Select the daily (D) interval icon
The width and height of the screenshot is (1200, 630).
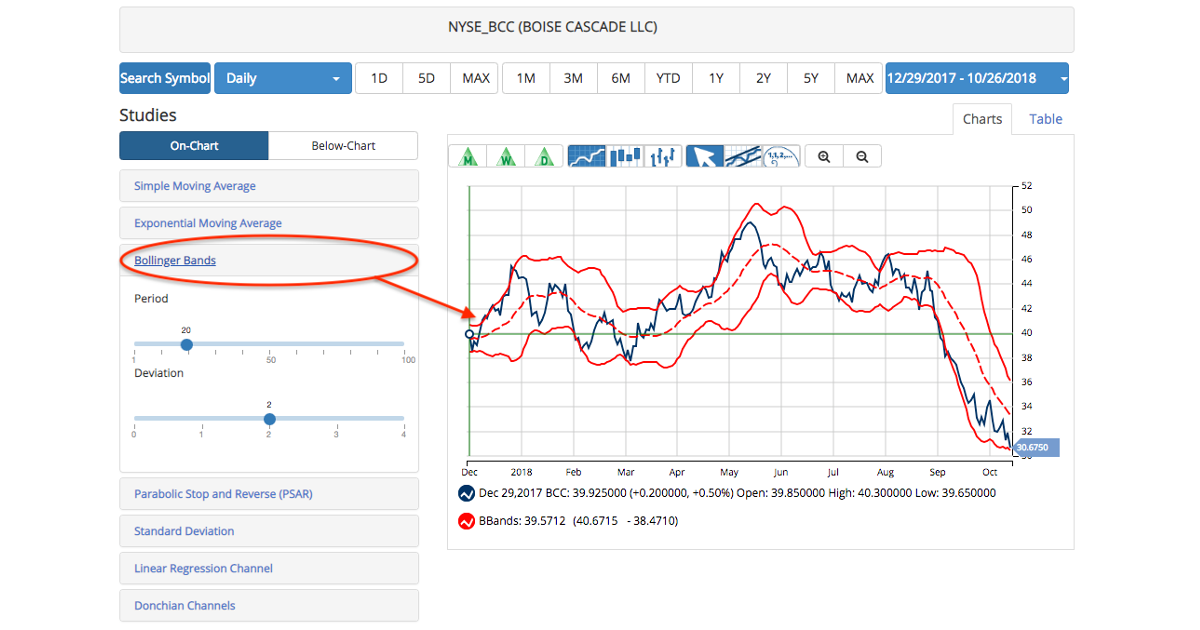click(544, 157)
